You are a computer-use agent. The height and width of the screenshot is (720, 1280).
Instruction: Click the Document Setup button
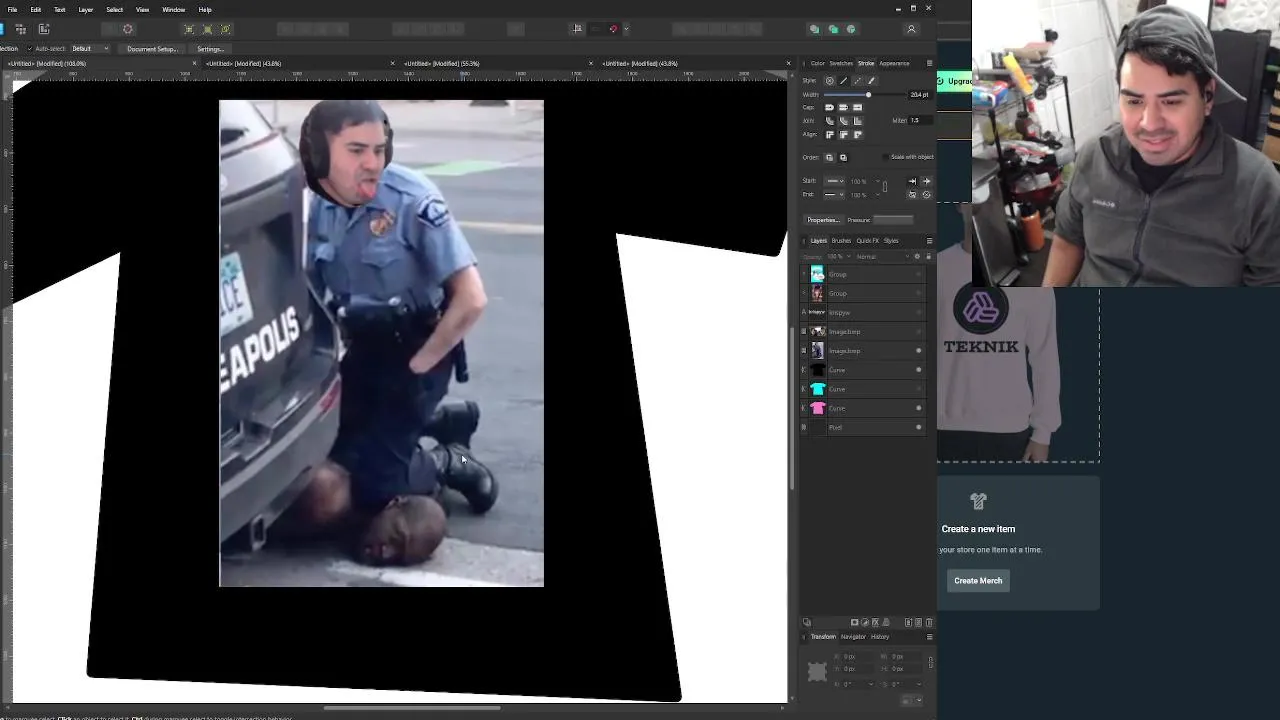152,48
